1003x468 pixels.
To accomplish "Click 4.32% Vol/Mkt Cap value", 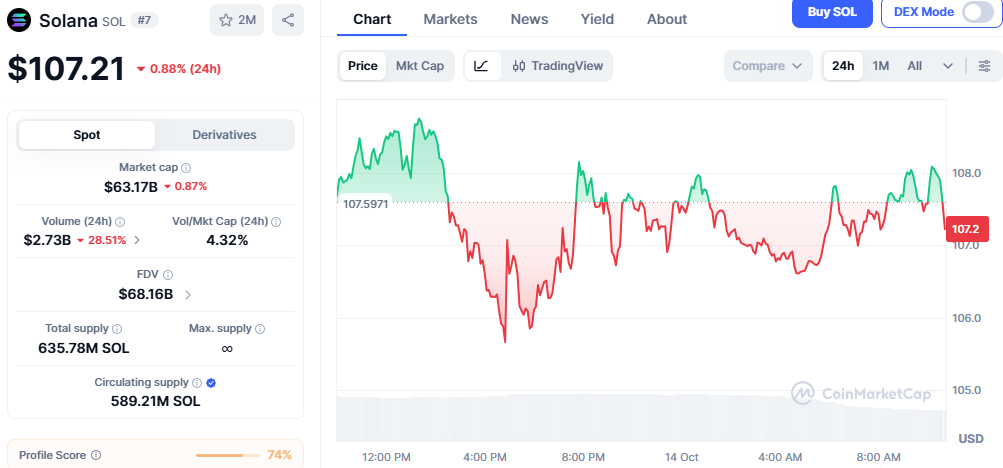I will 226,240.
